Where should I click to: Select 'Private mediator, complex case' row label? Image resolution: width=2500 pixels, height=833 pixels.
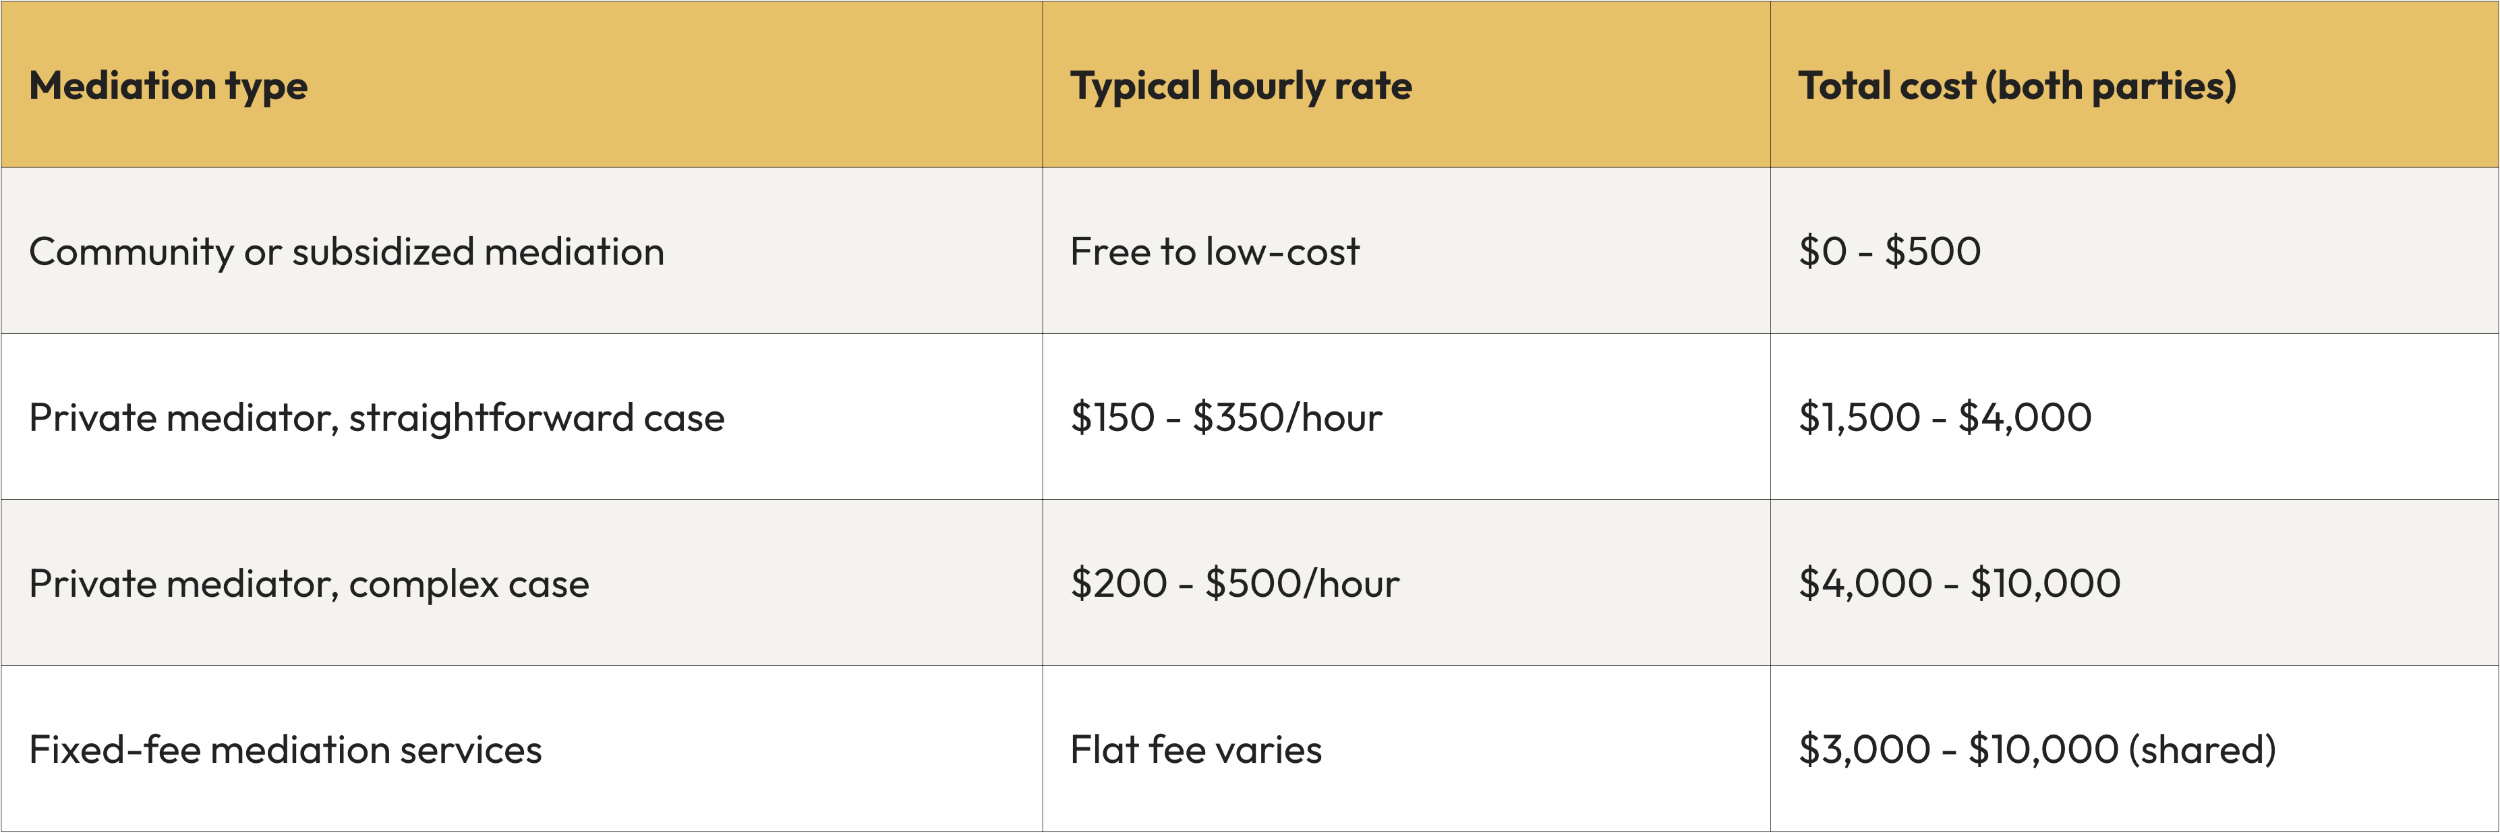[309, 584]
